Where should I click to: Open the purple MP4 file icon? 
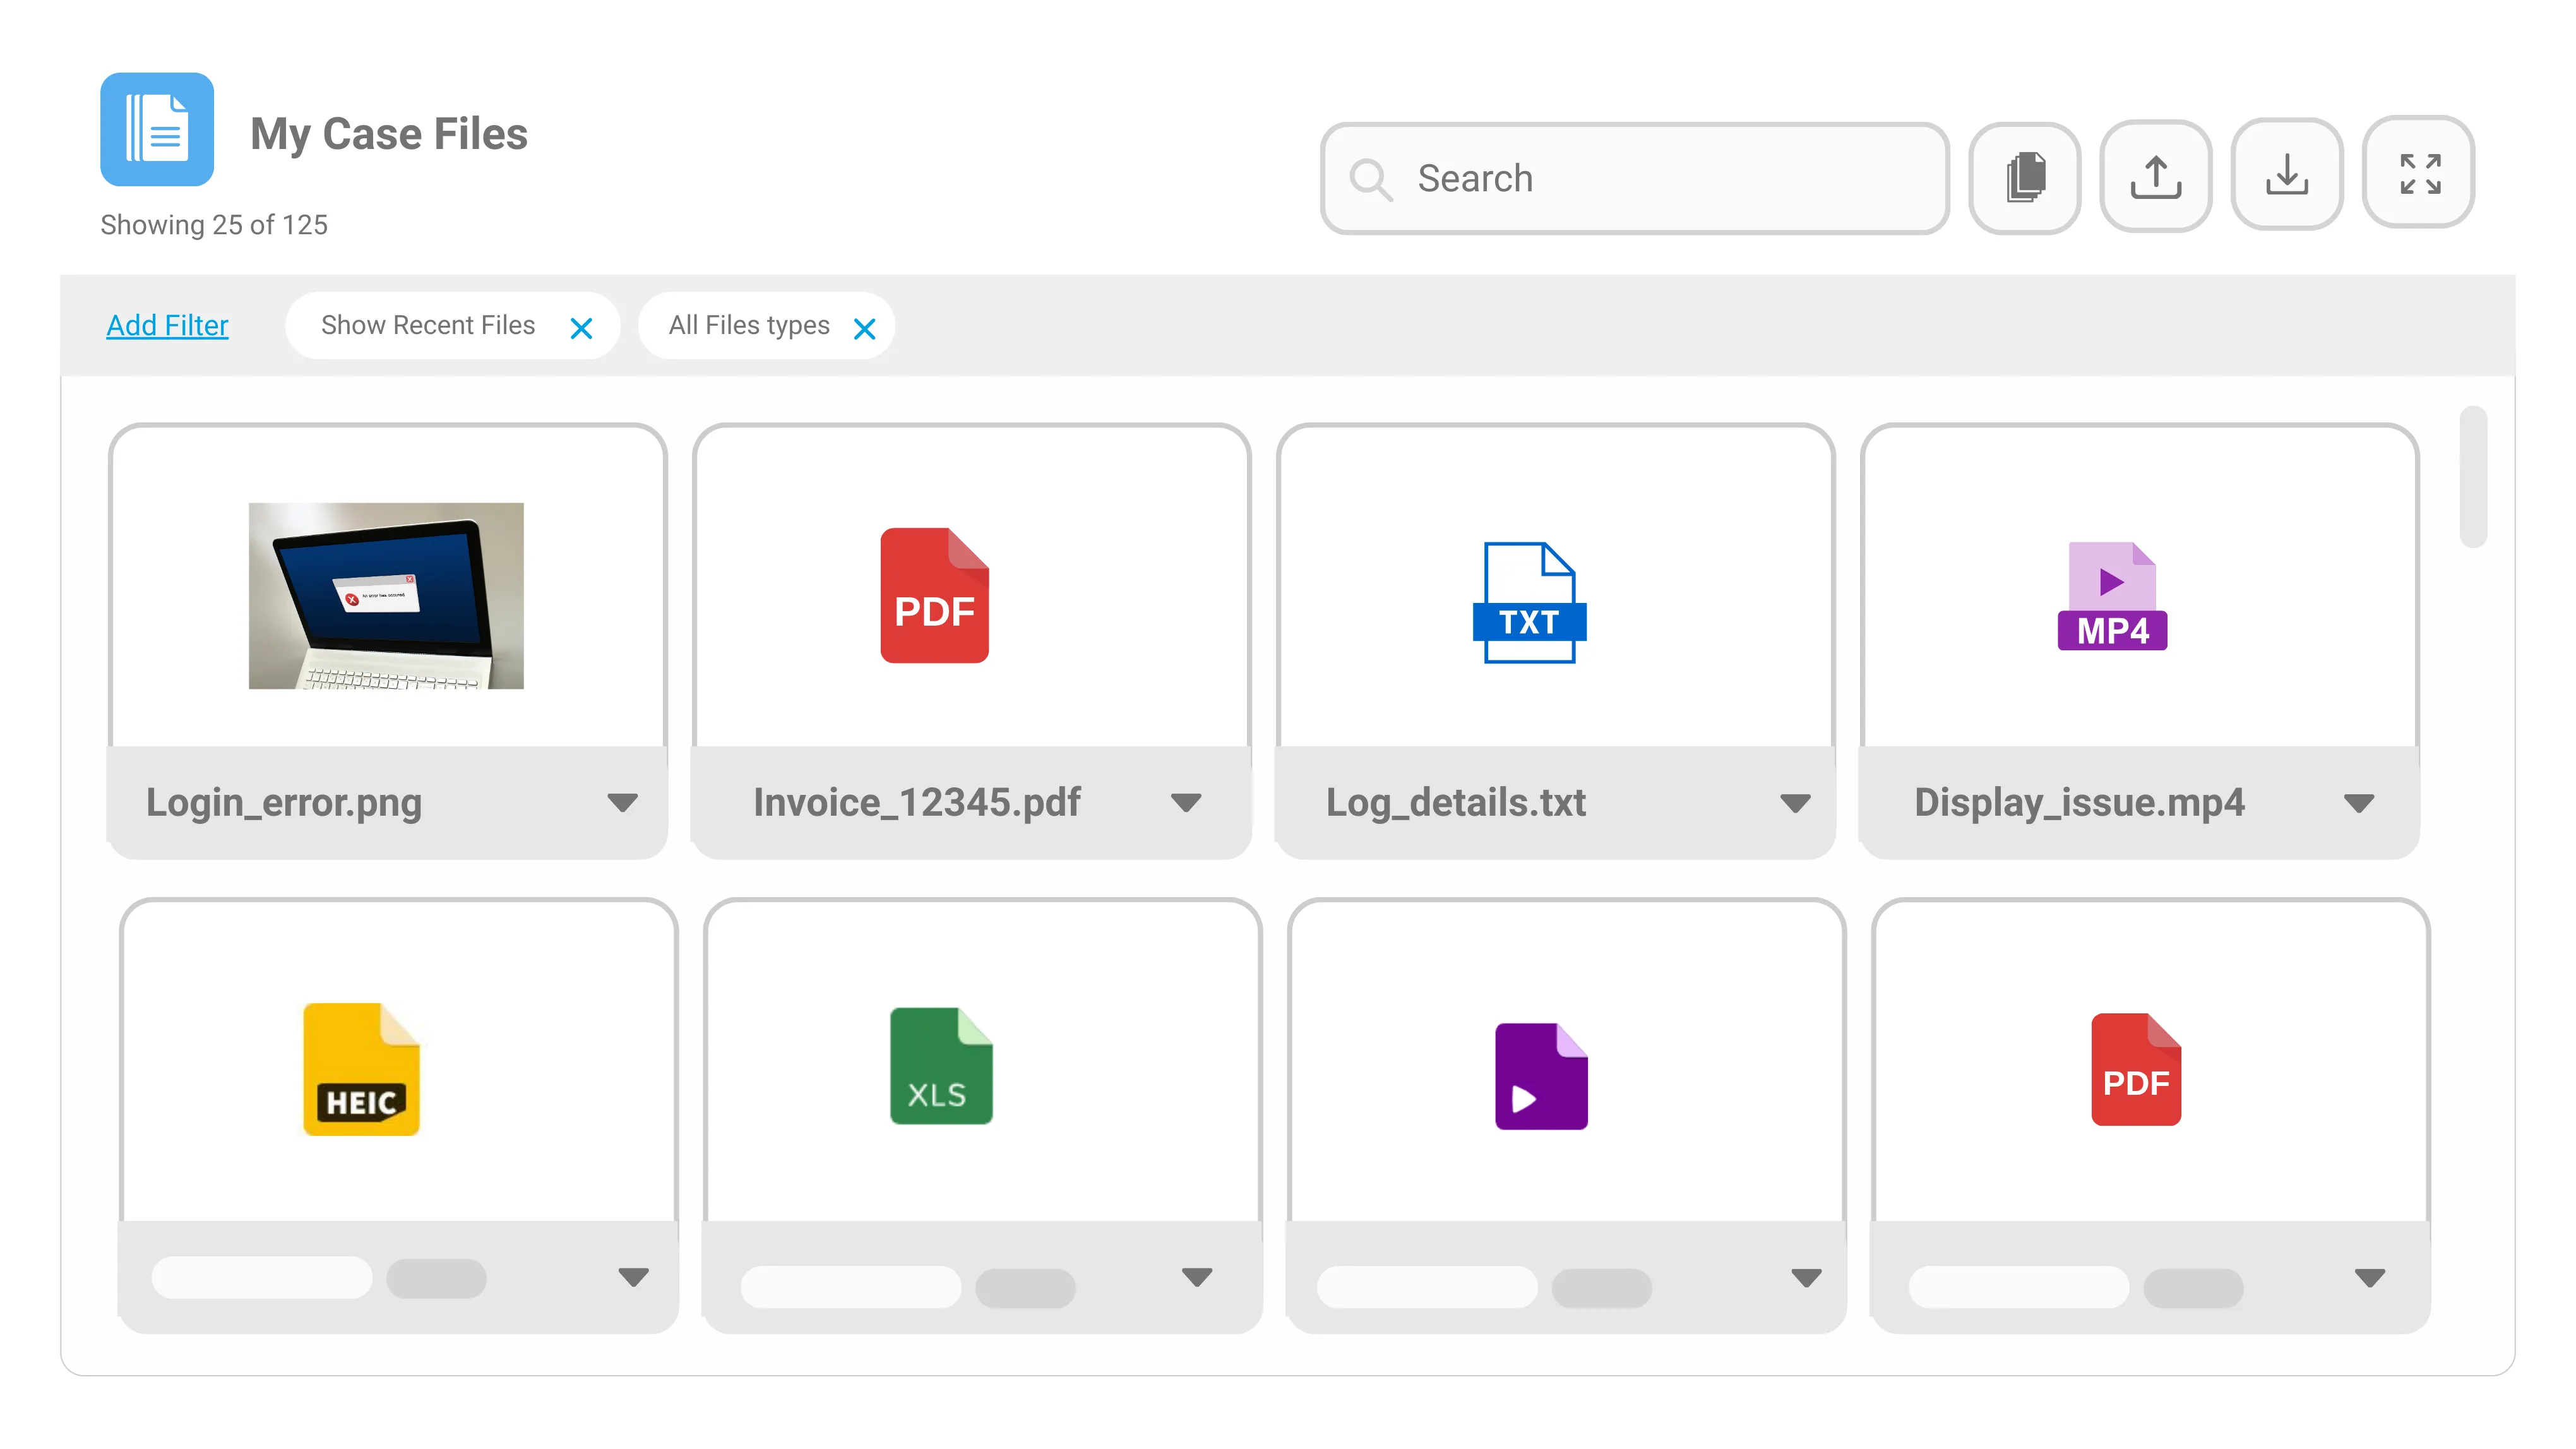tap(2112, 597)
